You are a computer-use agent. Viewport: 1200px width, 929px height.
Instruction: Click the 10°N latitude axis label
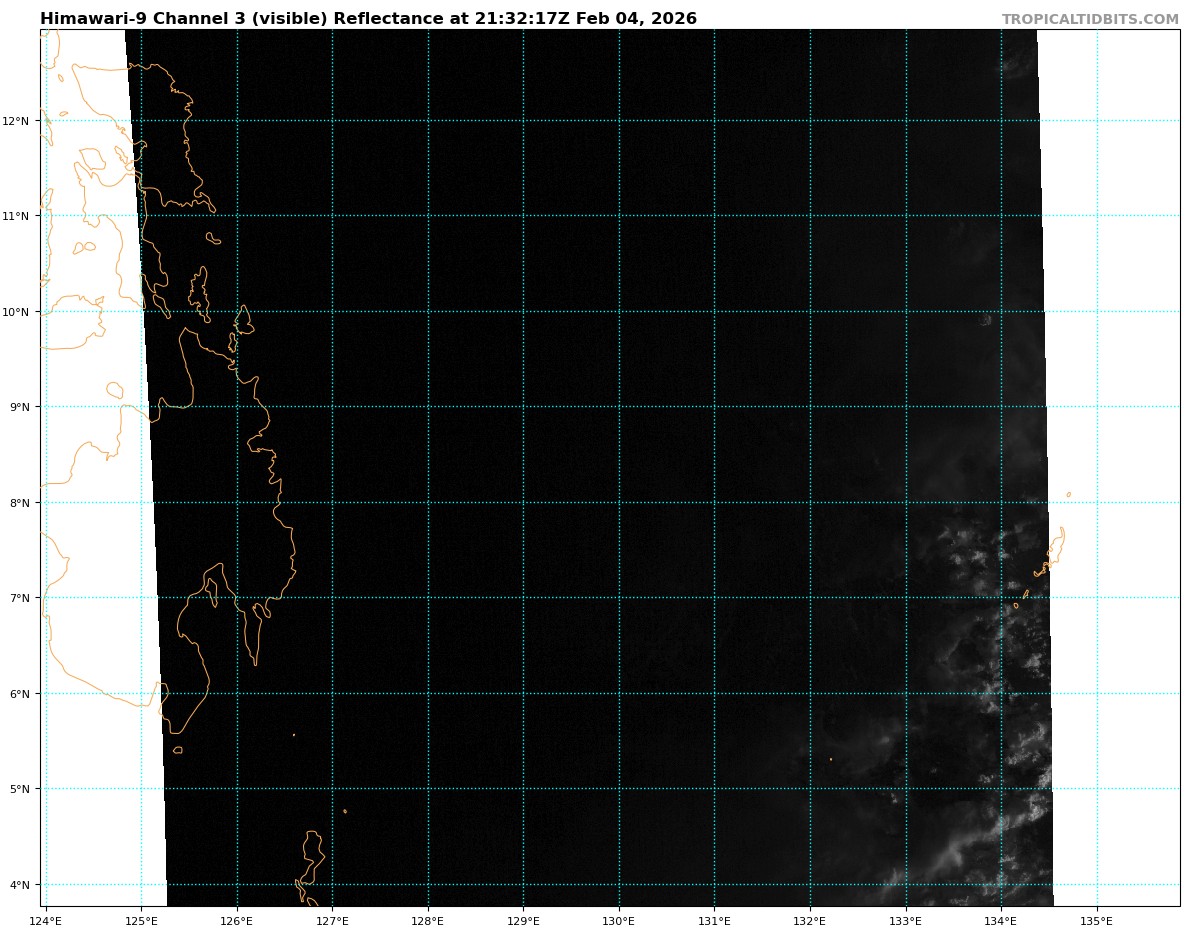[x=16, y=312]
